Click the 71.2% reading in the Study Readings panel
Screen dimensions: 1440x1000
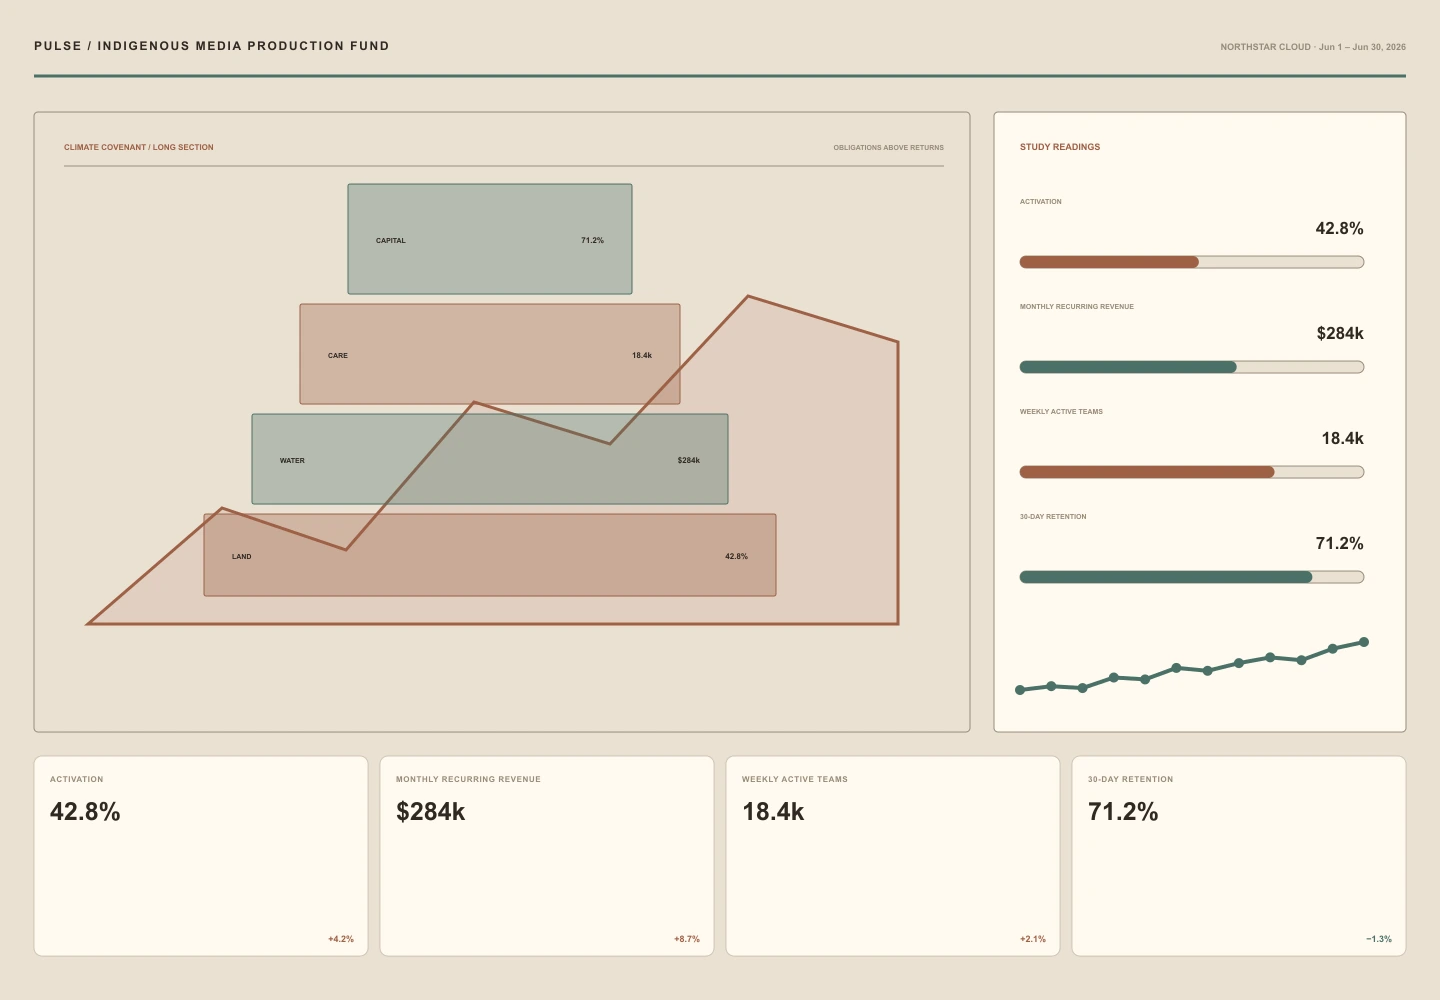1340,543
